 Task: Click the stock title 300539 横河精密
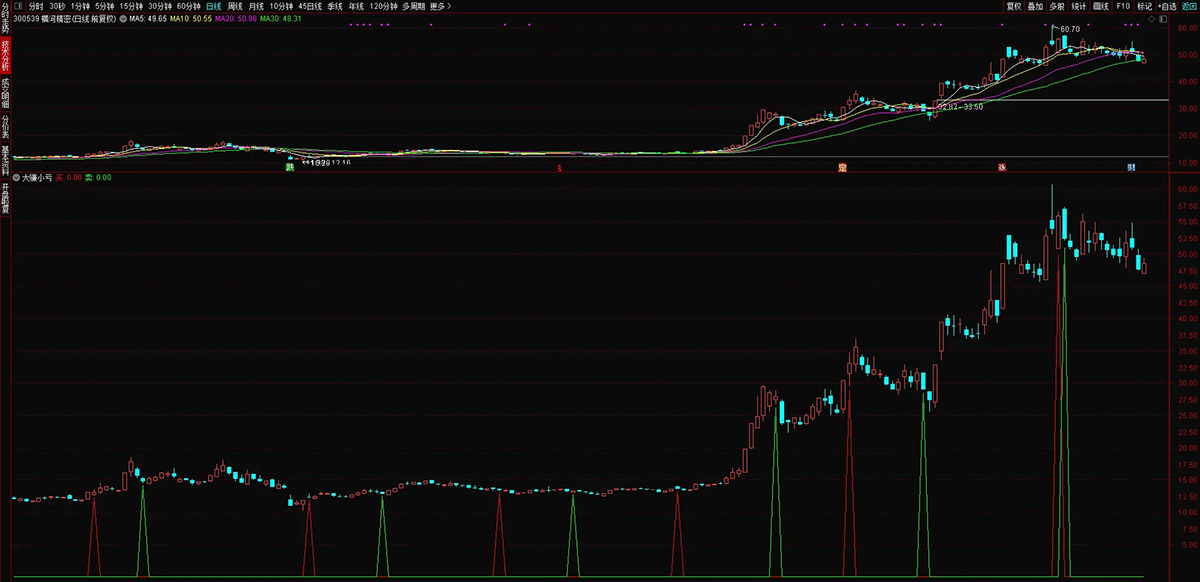(65, 18)
